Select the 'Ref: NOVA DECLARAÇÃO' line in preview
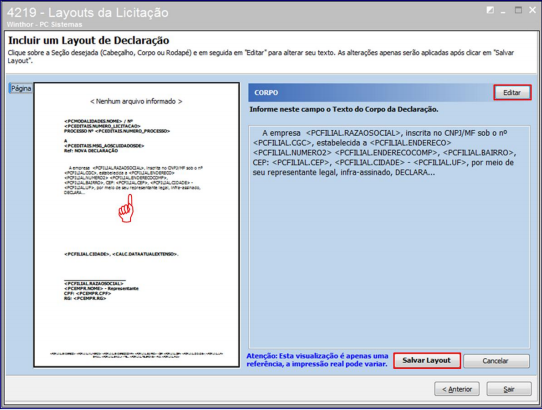This screenshot has width=542, height=410. click(91, 151)
